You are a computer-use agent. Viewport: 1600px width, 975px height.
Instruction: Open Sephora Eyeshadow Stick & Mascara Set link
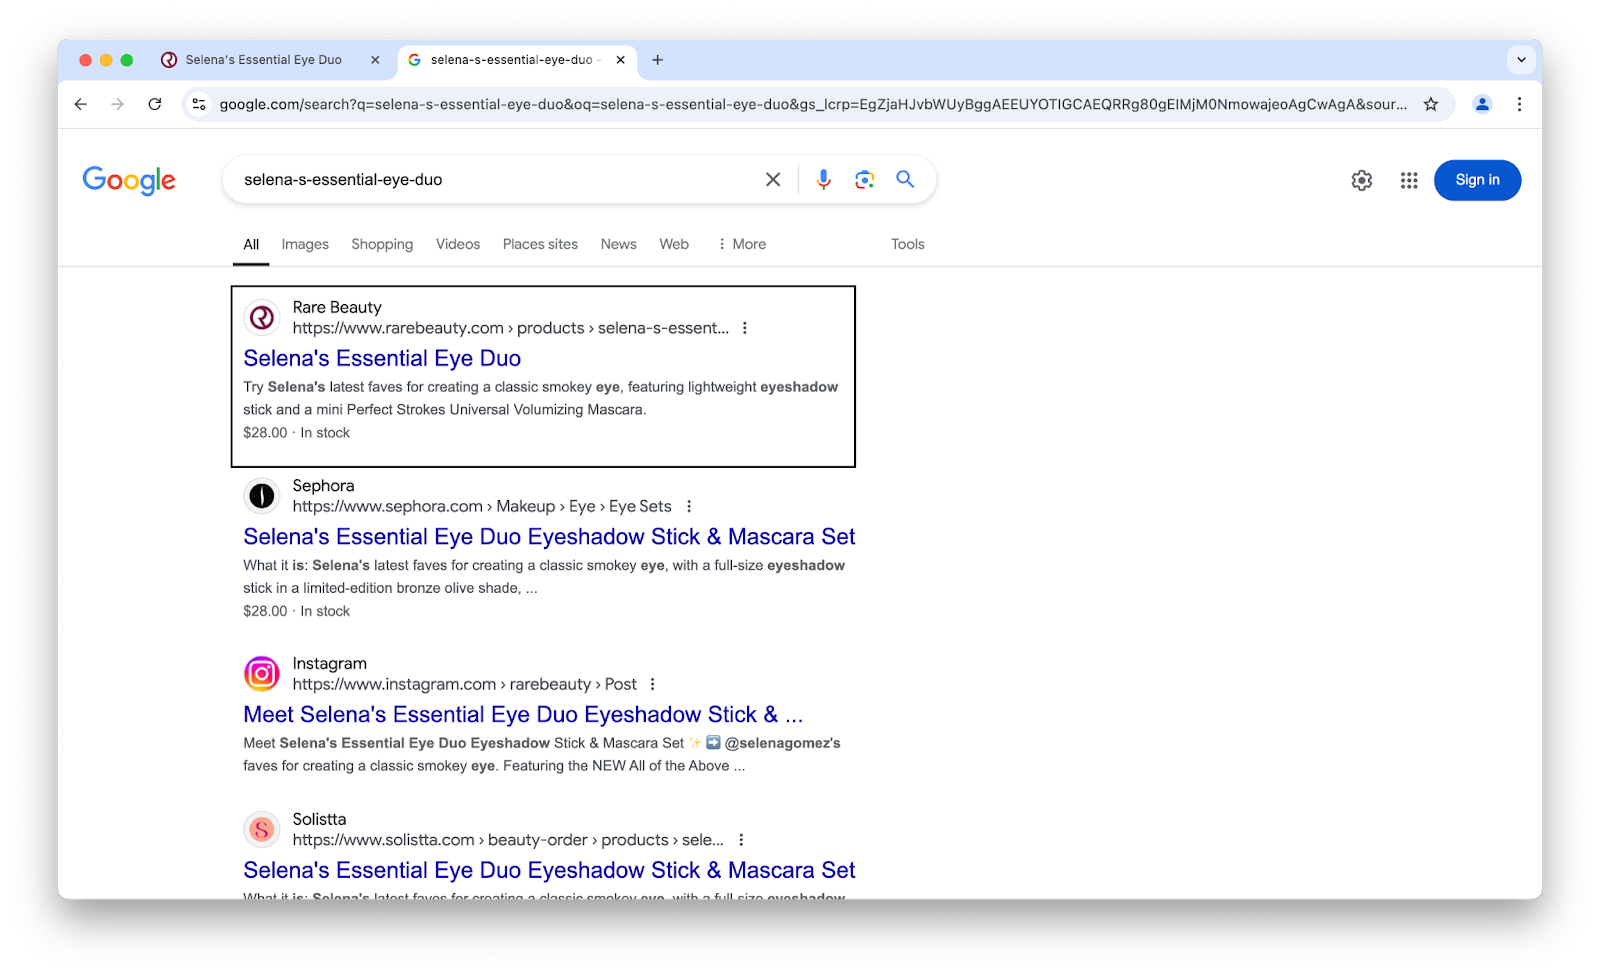(x=549, y=537)
